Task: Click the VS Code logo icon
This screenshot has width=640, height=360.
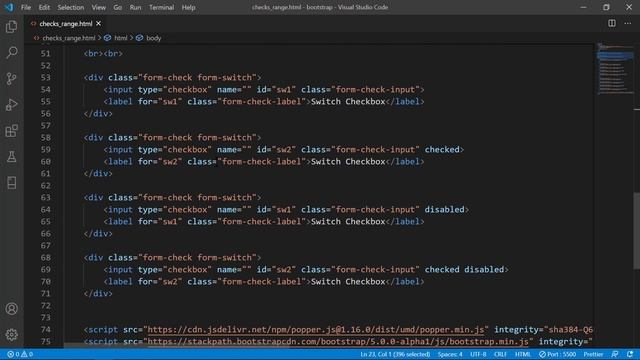Action: [9, 7]
